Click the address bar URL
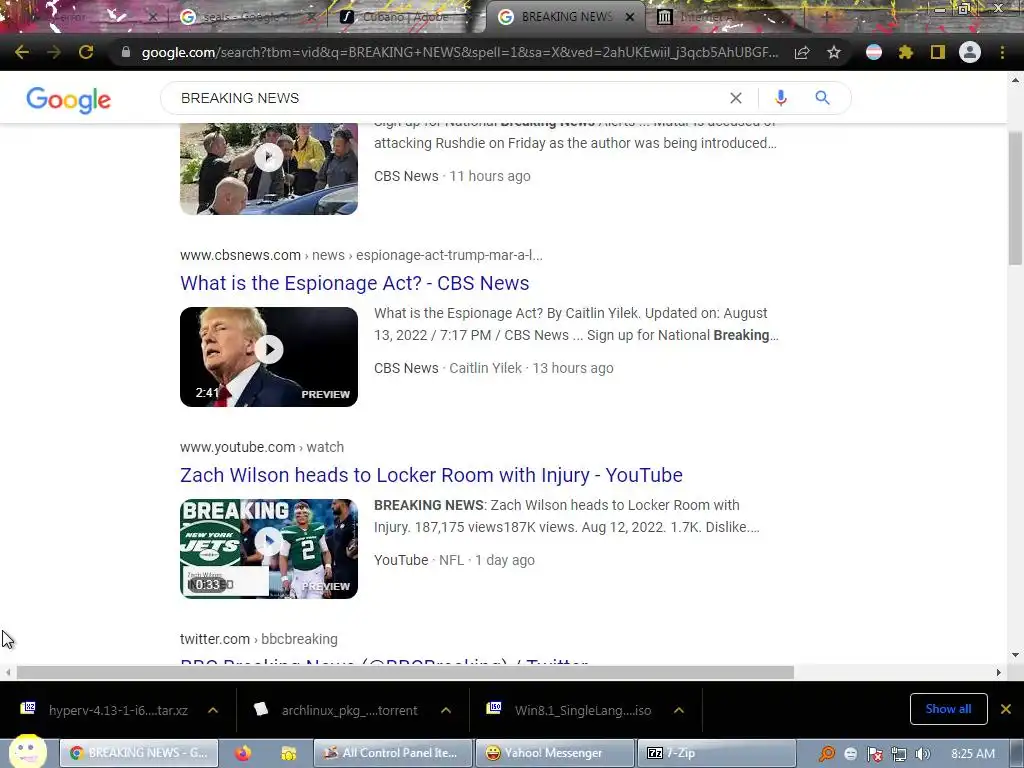 (460, 52)
